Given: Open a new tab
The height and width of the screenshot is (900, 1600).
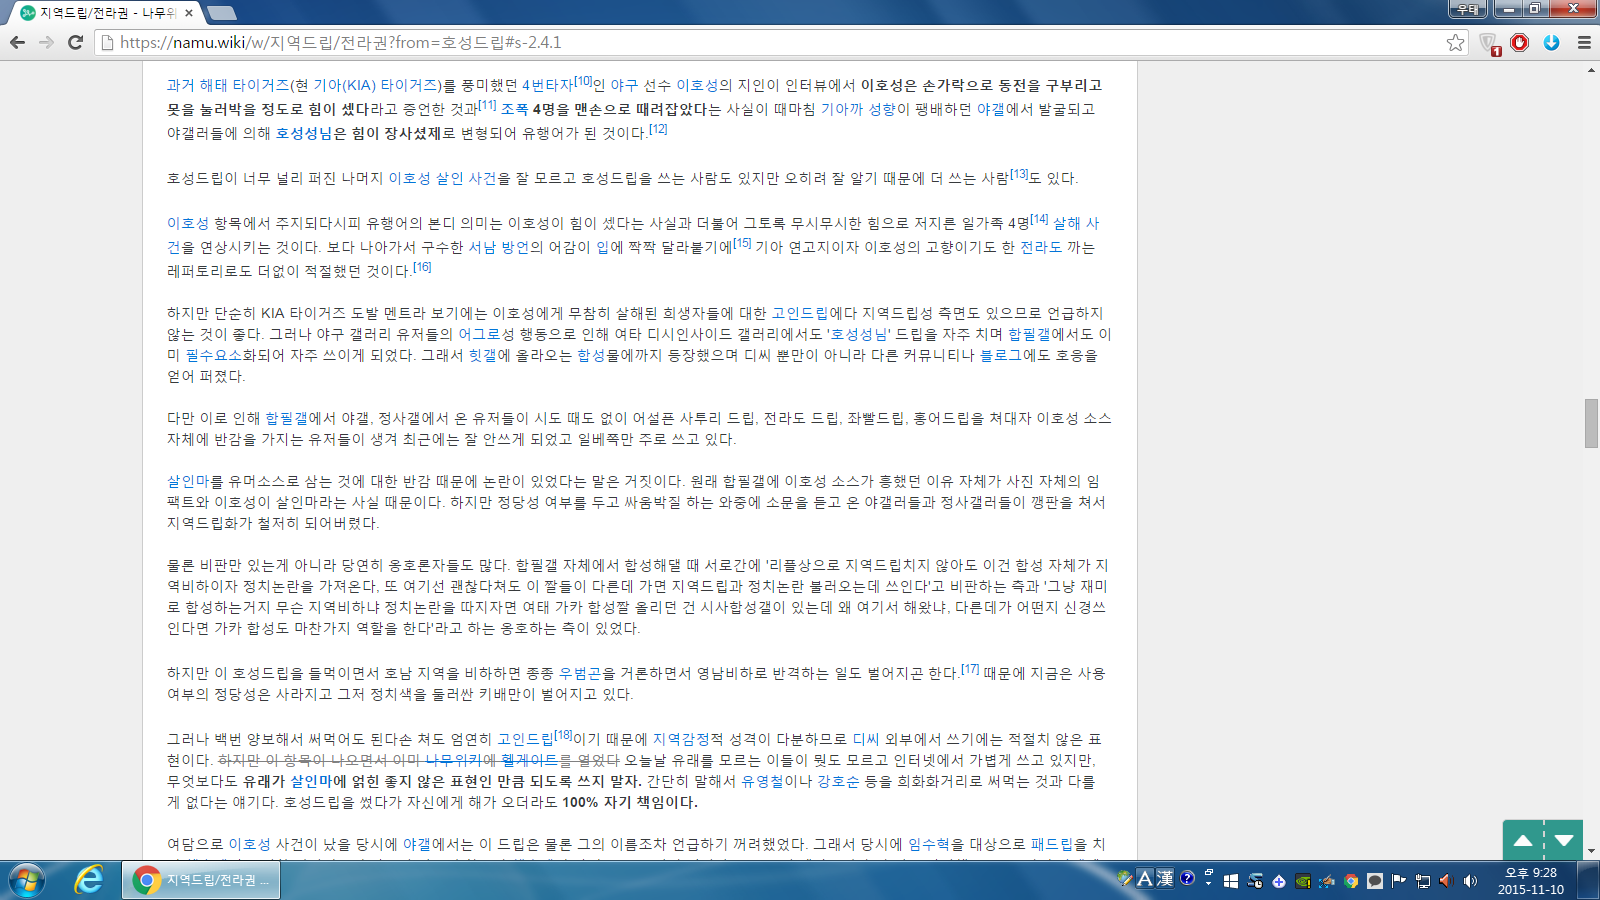Looking at the screenshot, I should click(221, 13).
